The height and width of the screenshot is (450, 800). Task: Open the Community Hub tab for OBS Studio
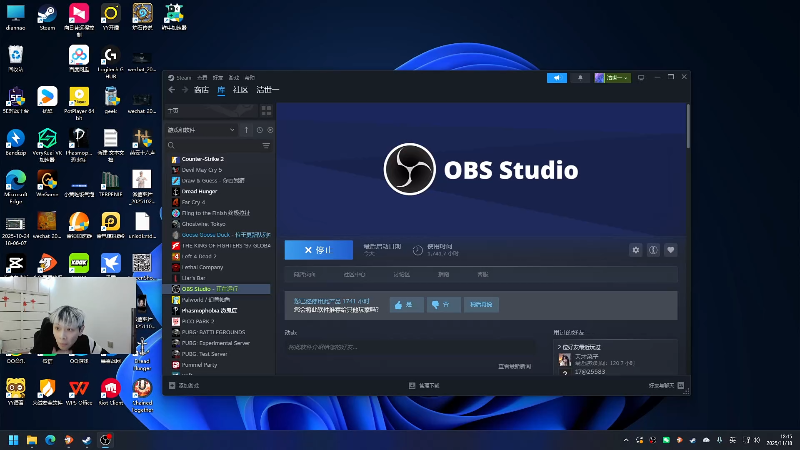[x=355, y=274]
